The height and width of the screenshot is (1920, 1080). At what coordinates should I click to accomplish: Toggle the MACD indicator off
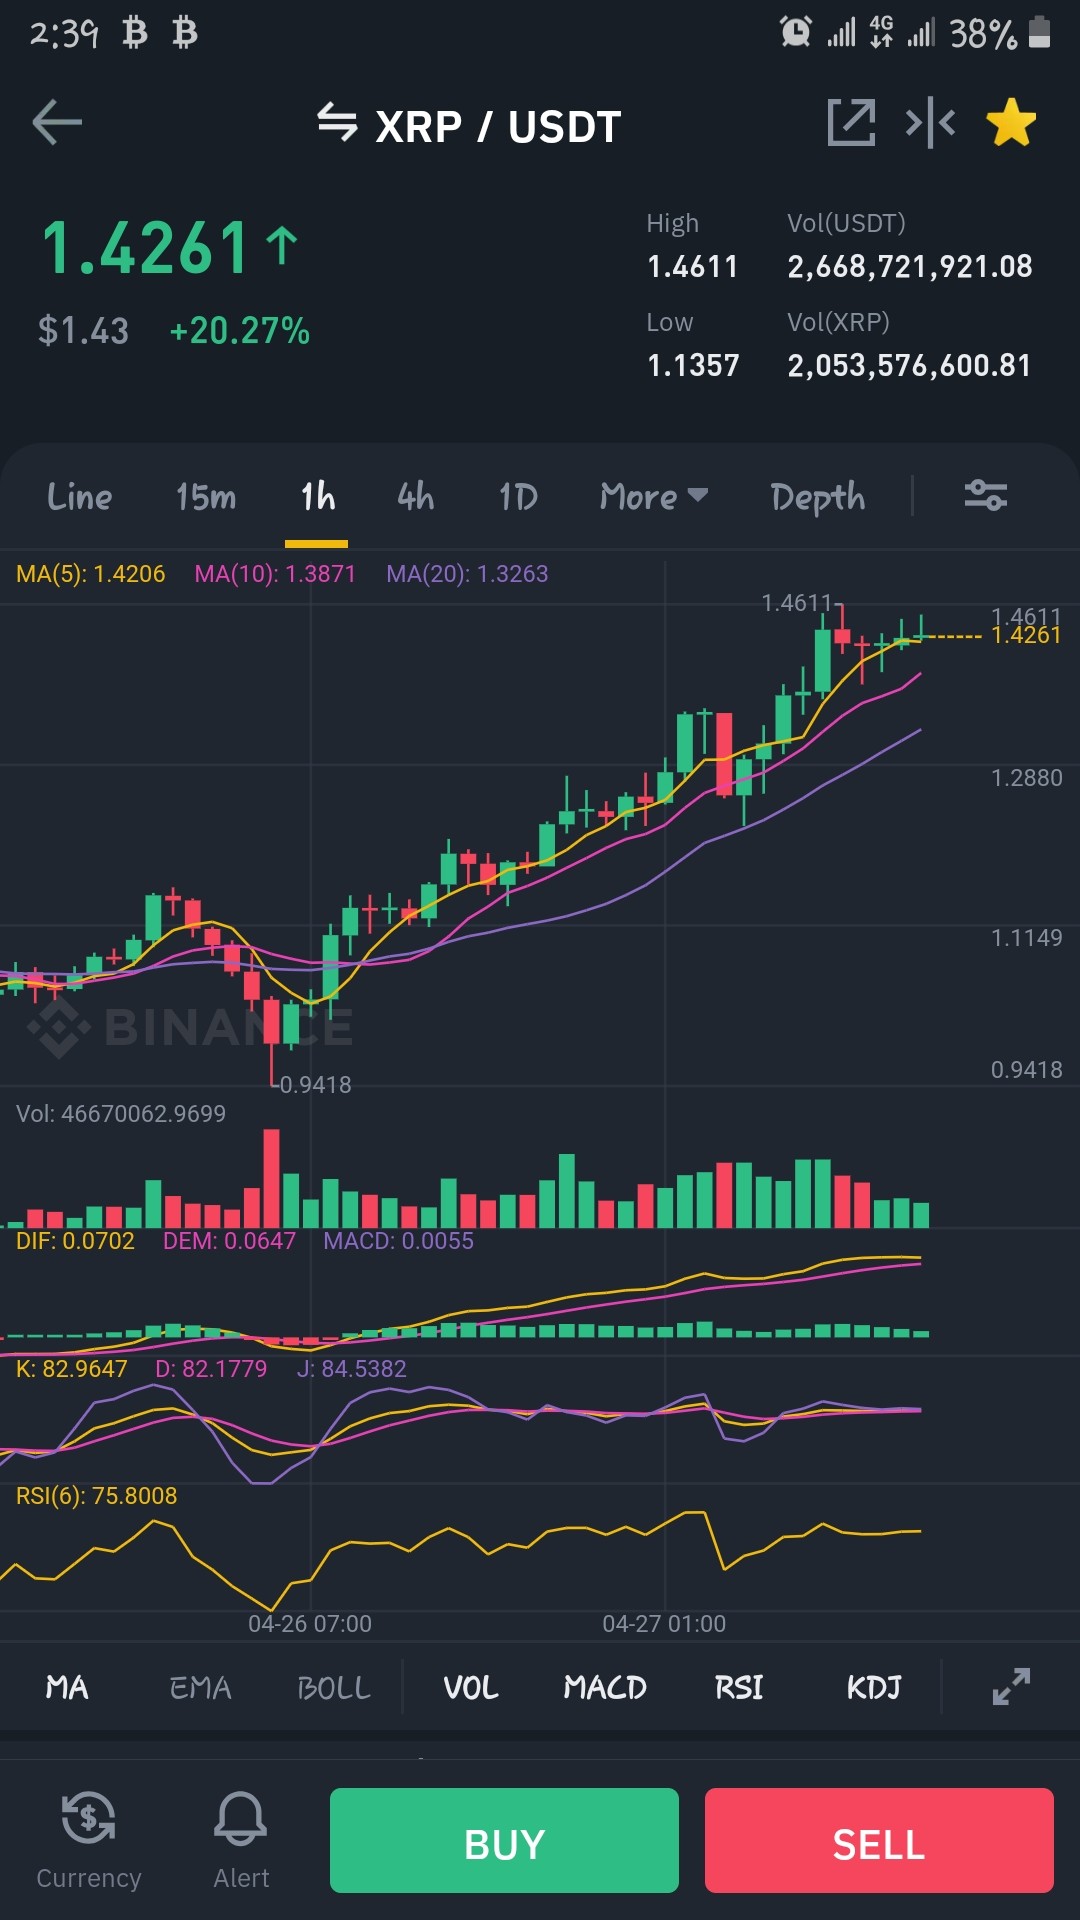(605, 1688)
